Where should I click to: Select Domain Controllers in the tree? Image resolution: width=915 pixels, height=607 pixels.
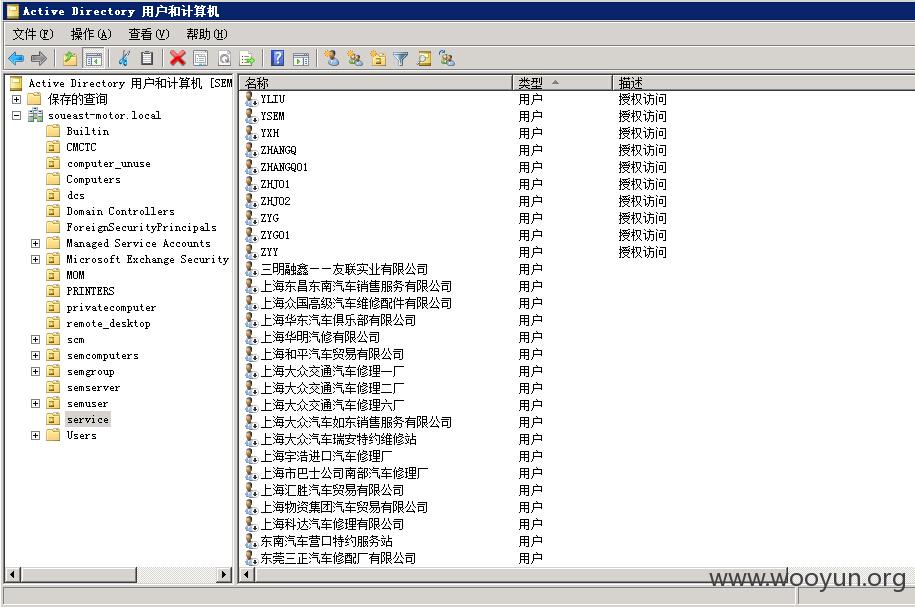pyautogui.click(x=120, y=211)
